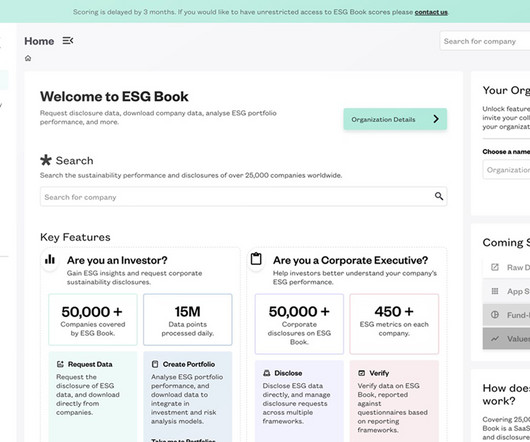This screenshot has height=442, width=530.
Task: Click the Home page title
Action: click(39, 41)
